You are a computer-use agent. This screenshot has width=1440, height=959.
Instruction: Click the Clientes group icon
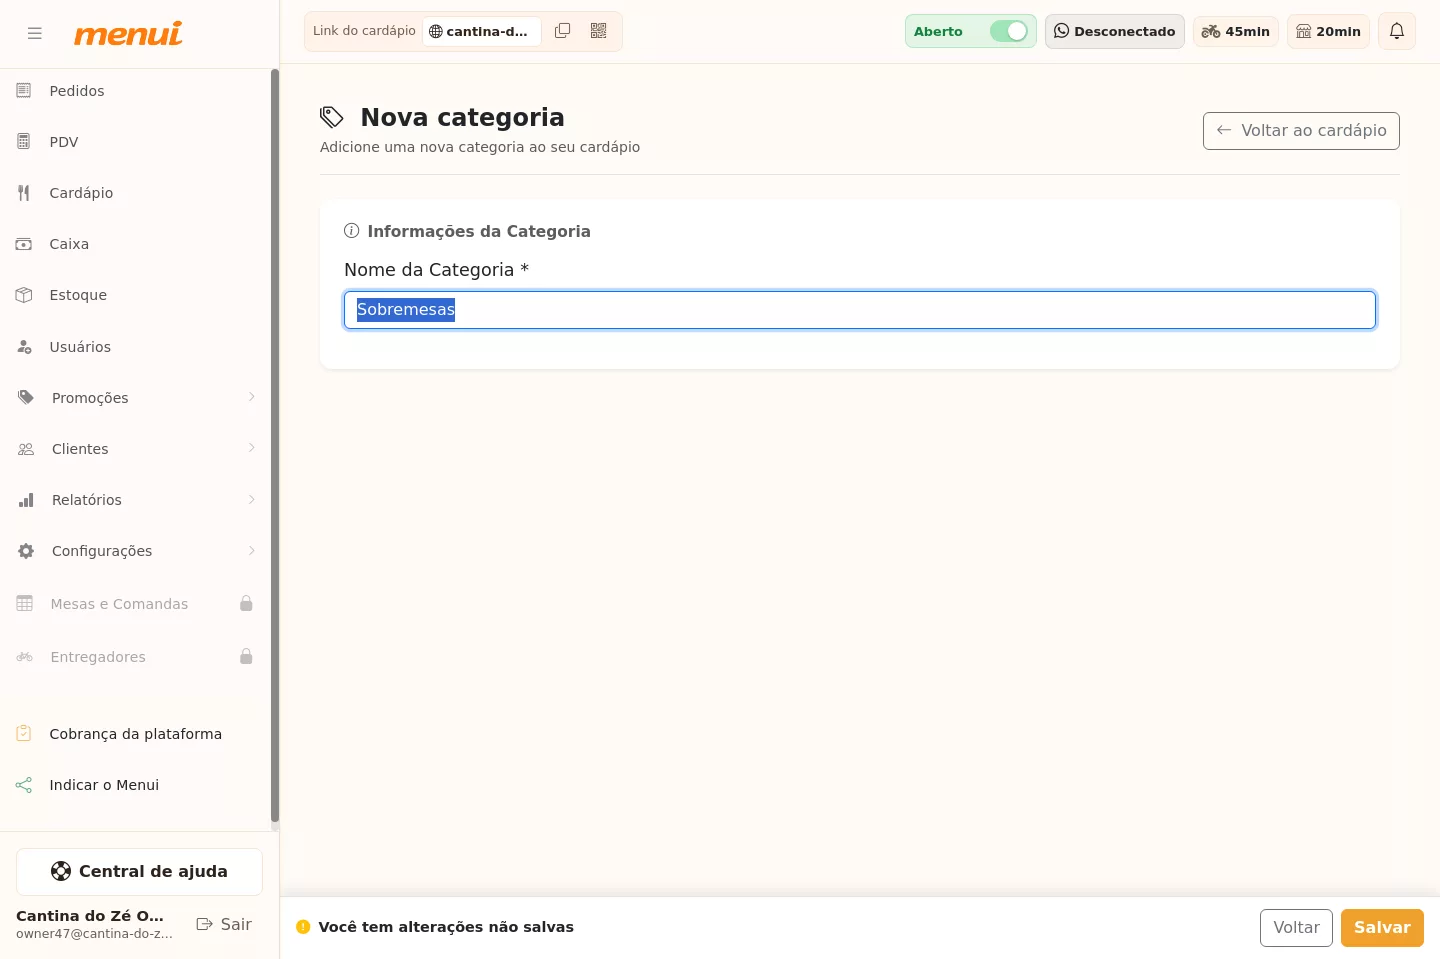point(26,449)
